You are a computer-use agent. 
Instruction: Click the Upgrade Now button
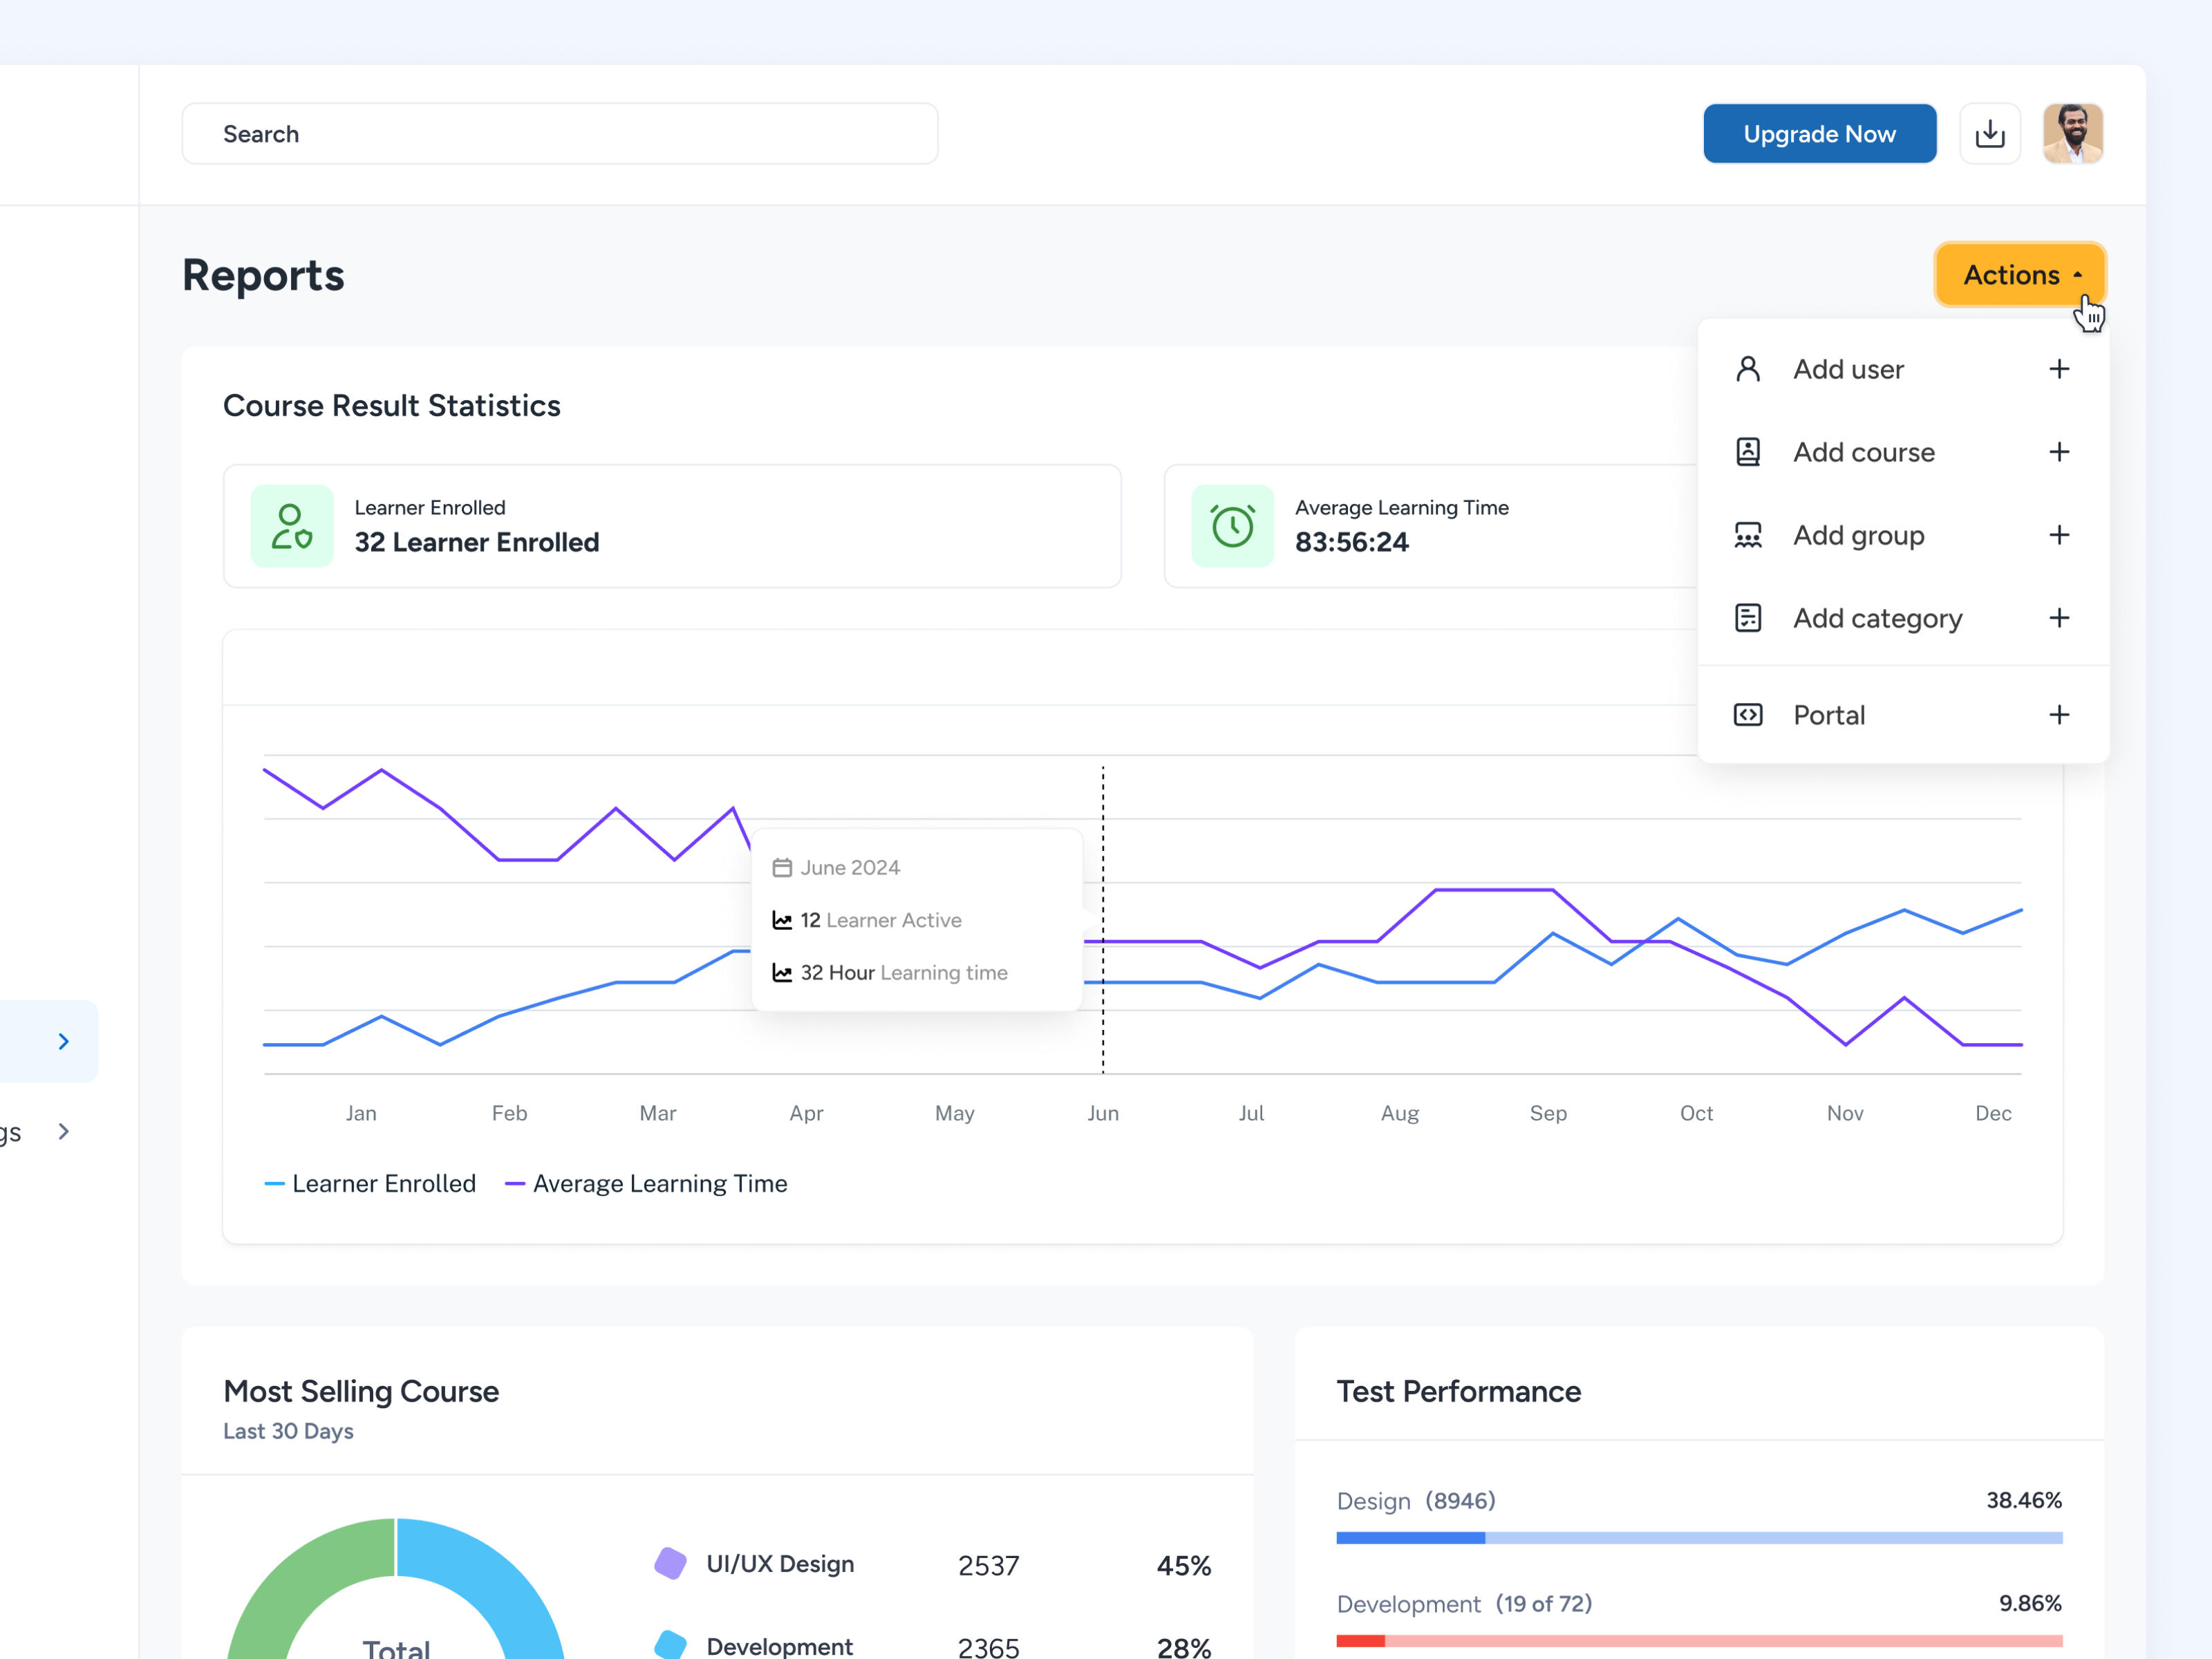pos(1819,133)
